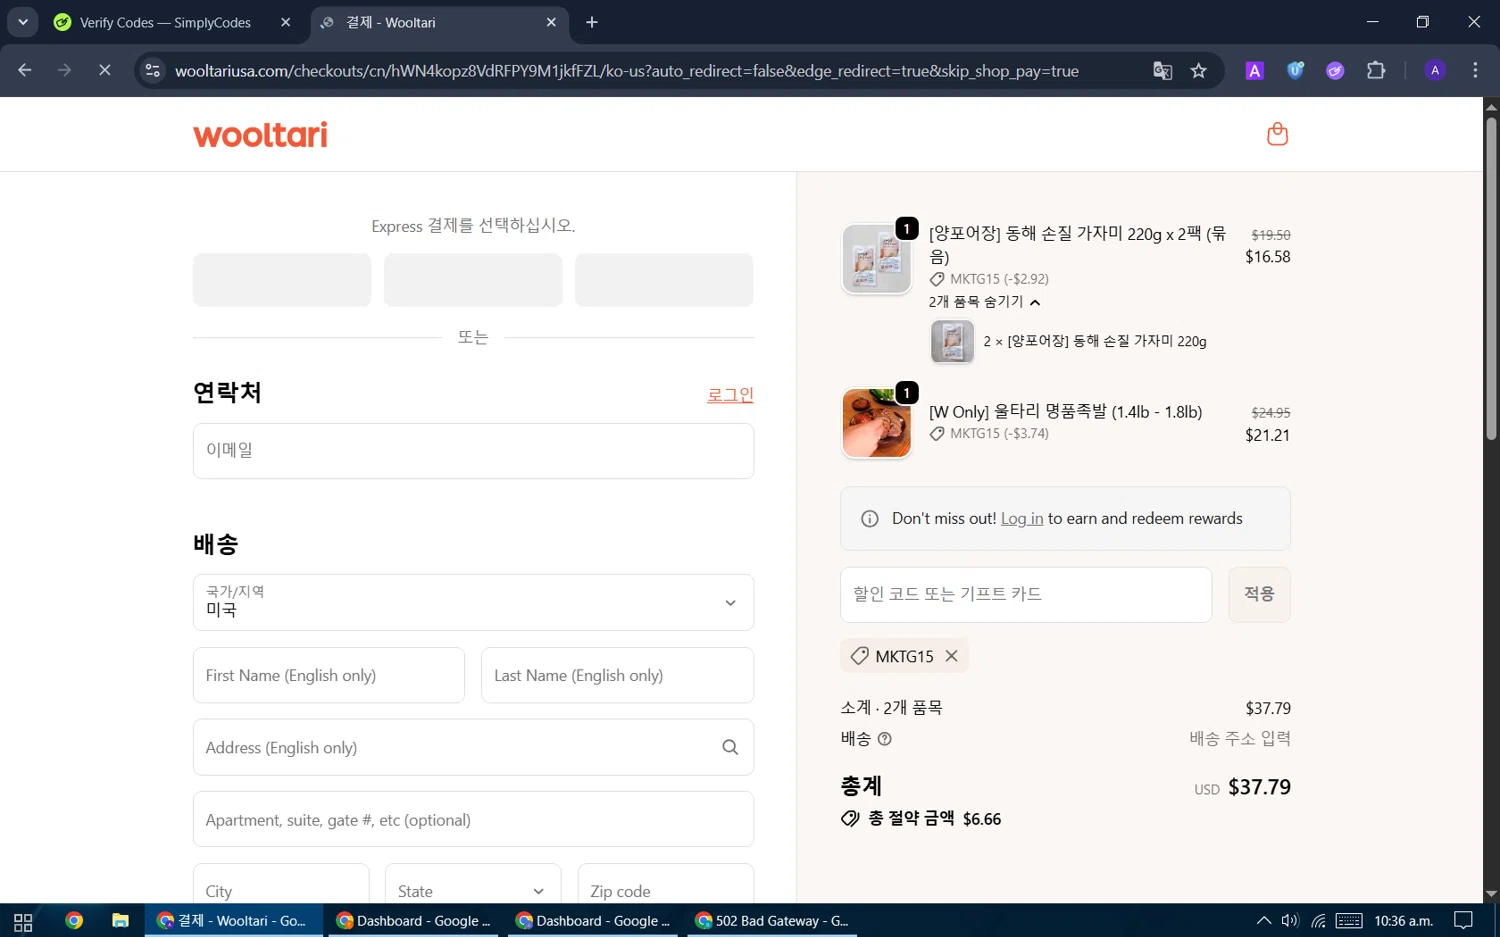Stop loading the page
This screenshot has height=937, width=1500.
pos(104,70)
